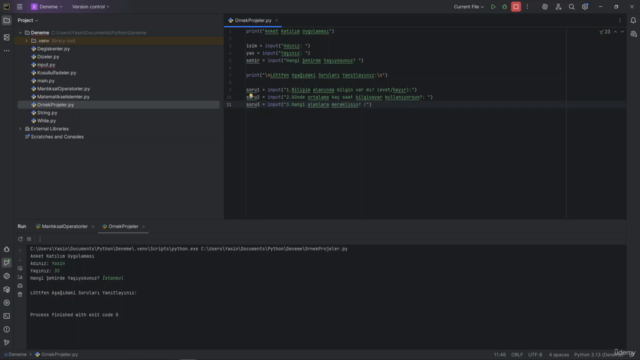
Task: Open the Deneme project dropdown
Action: pos(47,7)
